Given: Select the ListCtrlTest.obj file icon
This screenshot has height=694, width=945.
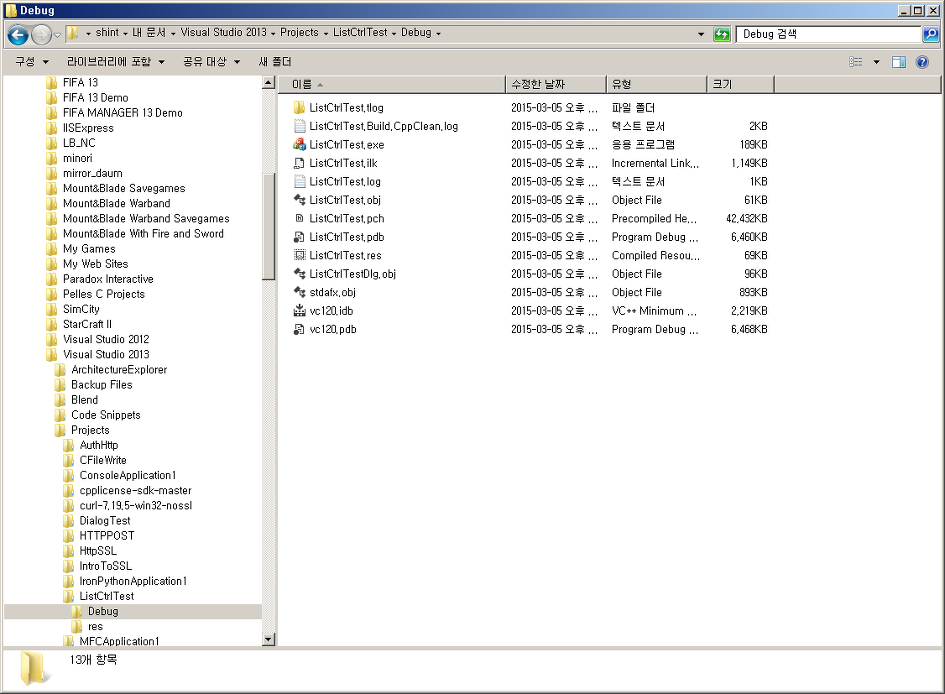Looking at the screenshot, I should [x=300, y=200].
